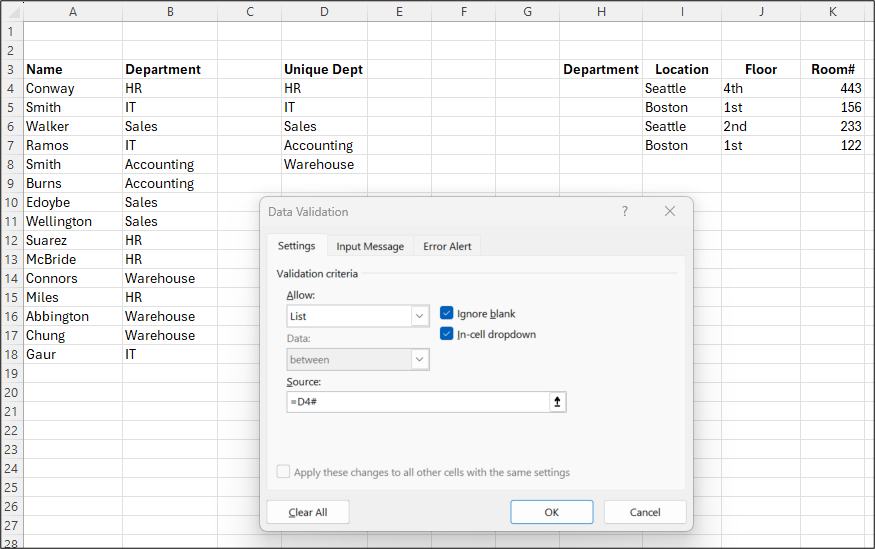Viewport: 875px width, 549px height.
Task: Select column A header
Action: pos(73,12)
